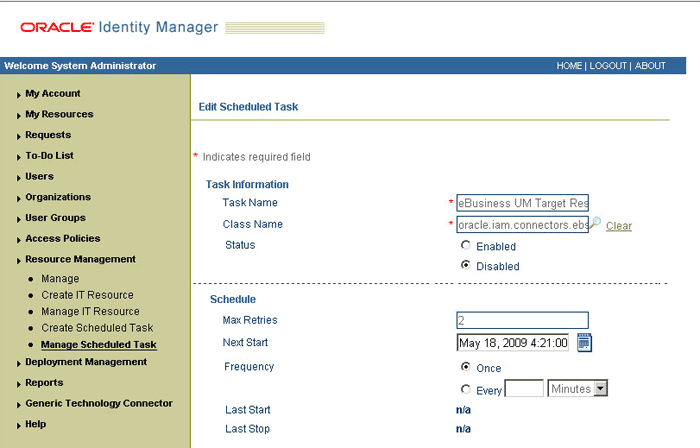
Task: Expand the User Groups menu arrow
Action: point(19,219)
